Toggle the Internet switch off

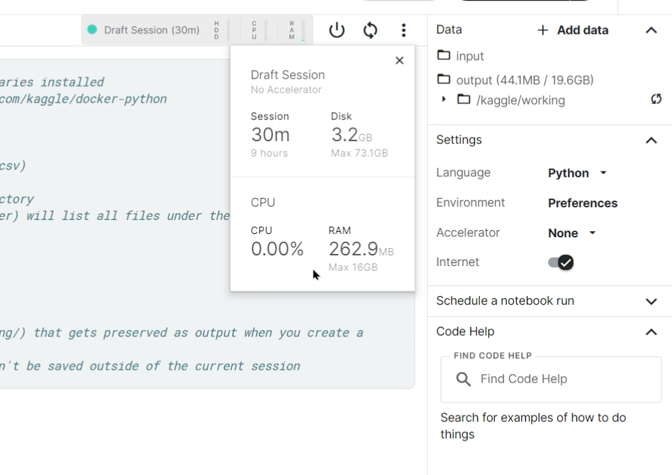[560, 262]
